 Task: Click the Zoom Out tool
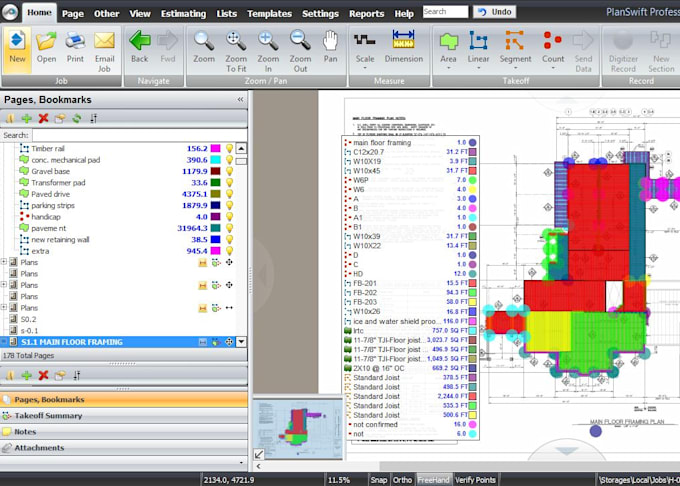pos(300,51)
